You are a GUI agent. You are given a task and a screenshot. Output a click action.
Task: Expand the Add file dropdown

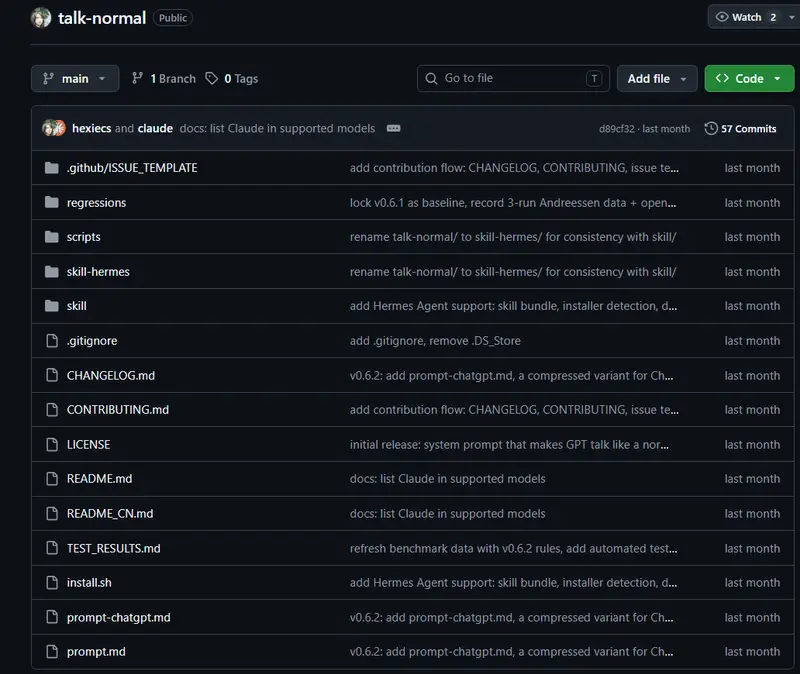657,79
